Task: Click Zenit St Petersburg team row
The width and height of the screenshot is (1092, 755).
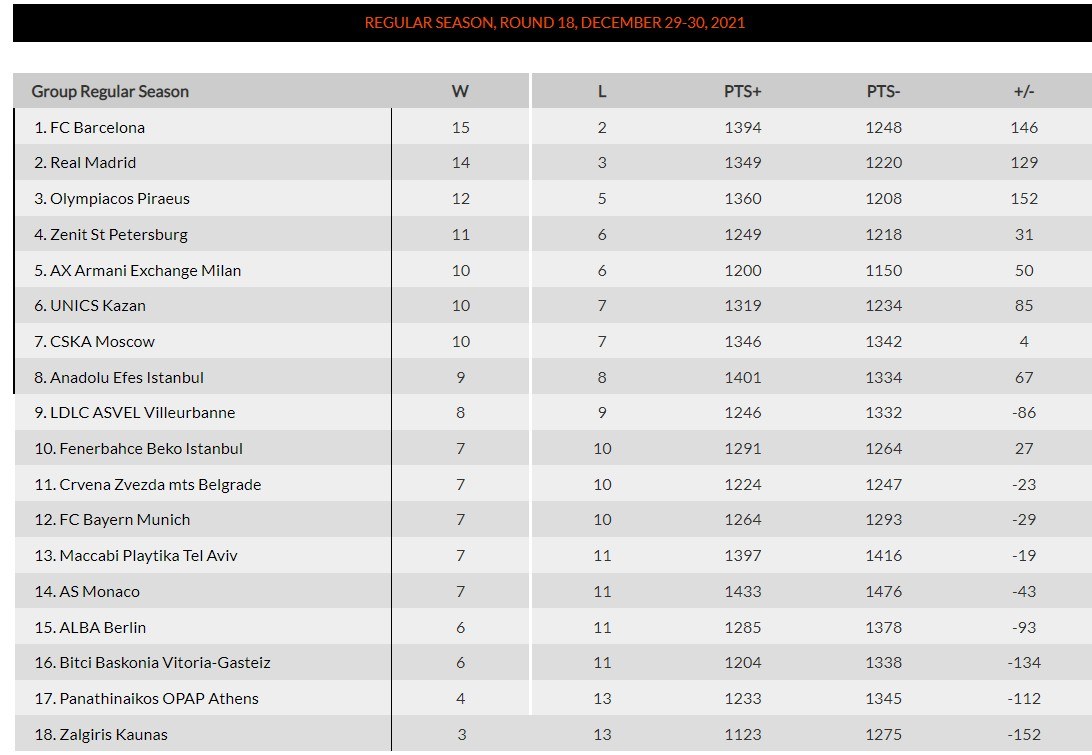Action: pyautogui.click(x=118, y=235)
